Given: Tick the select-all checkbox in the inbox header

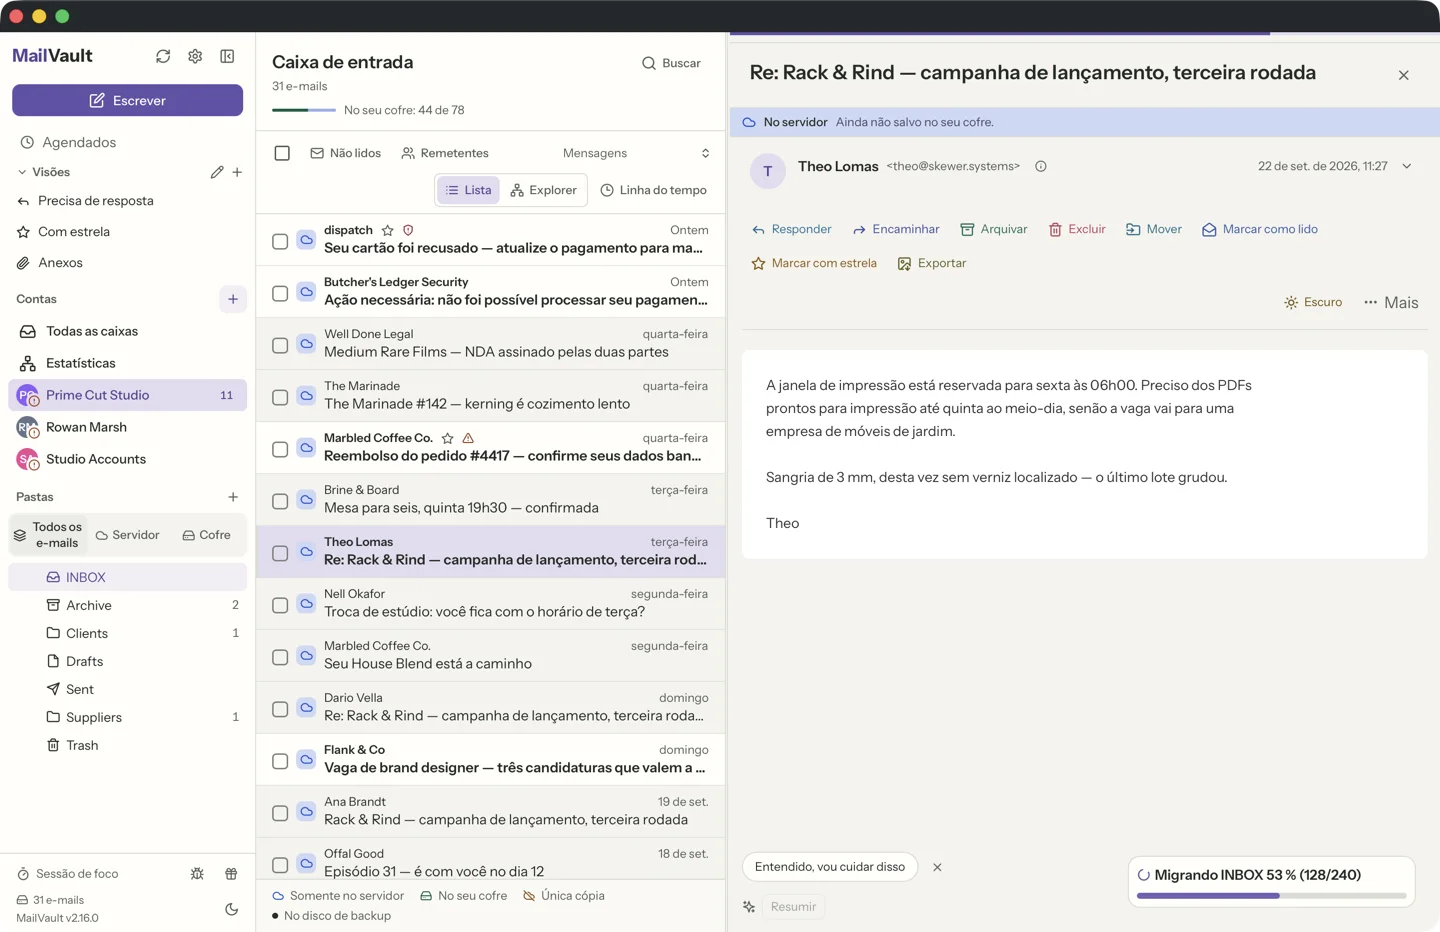Looking at the screenshot, I should point(282,153).
